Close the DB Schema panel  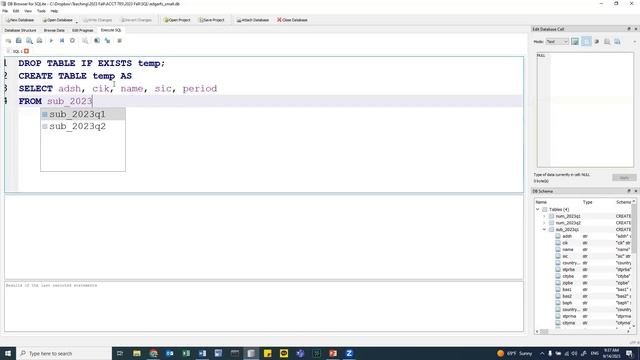[636, 191]
